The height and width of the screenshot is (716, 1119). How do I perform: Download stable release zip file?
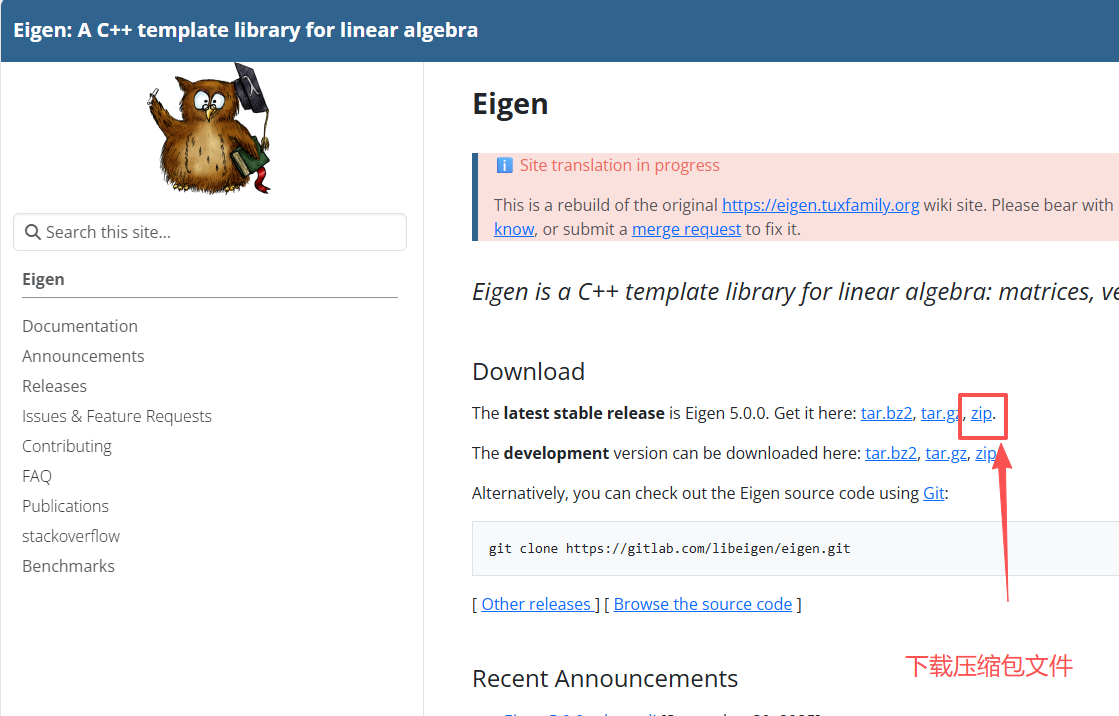click(x=981, y=413)
